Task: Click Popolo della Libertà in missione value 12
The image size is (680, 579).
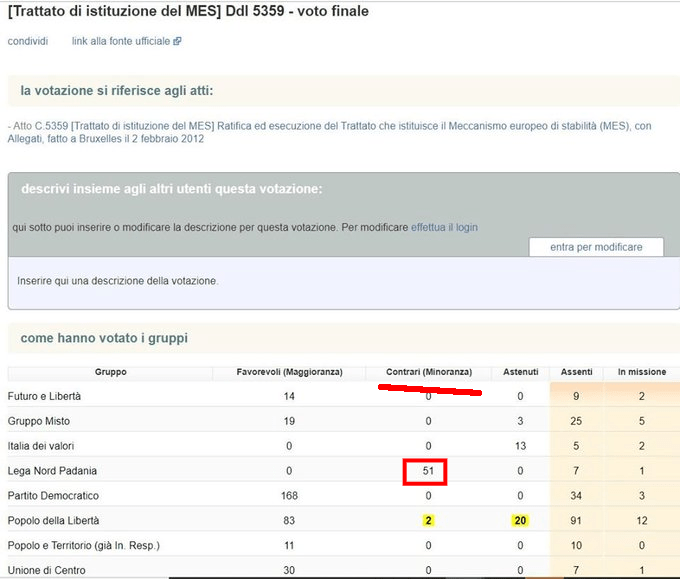Action: (642, 520)
